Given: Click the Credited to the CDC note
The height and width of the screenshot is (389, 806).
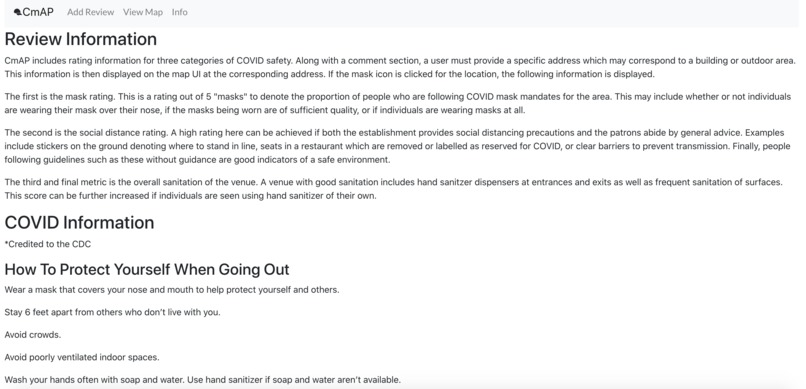Looking at the screenshot, I should (48, 244).
